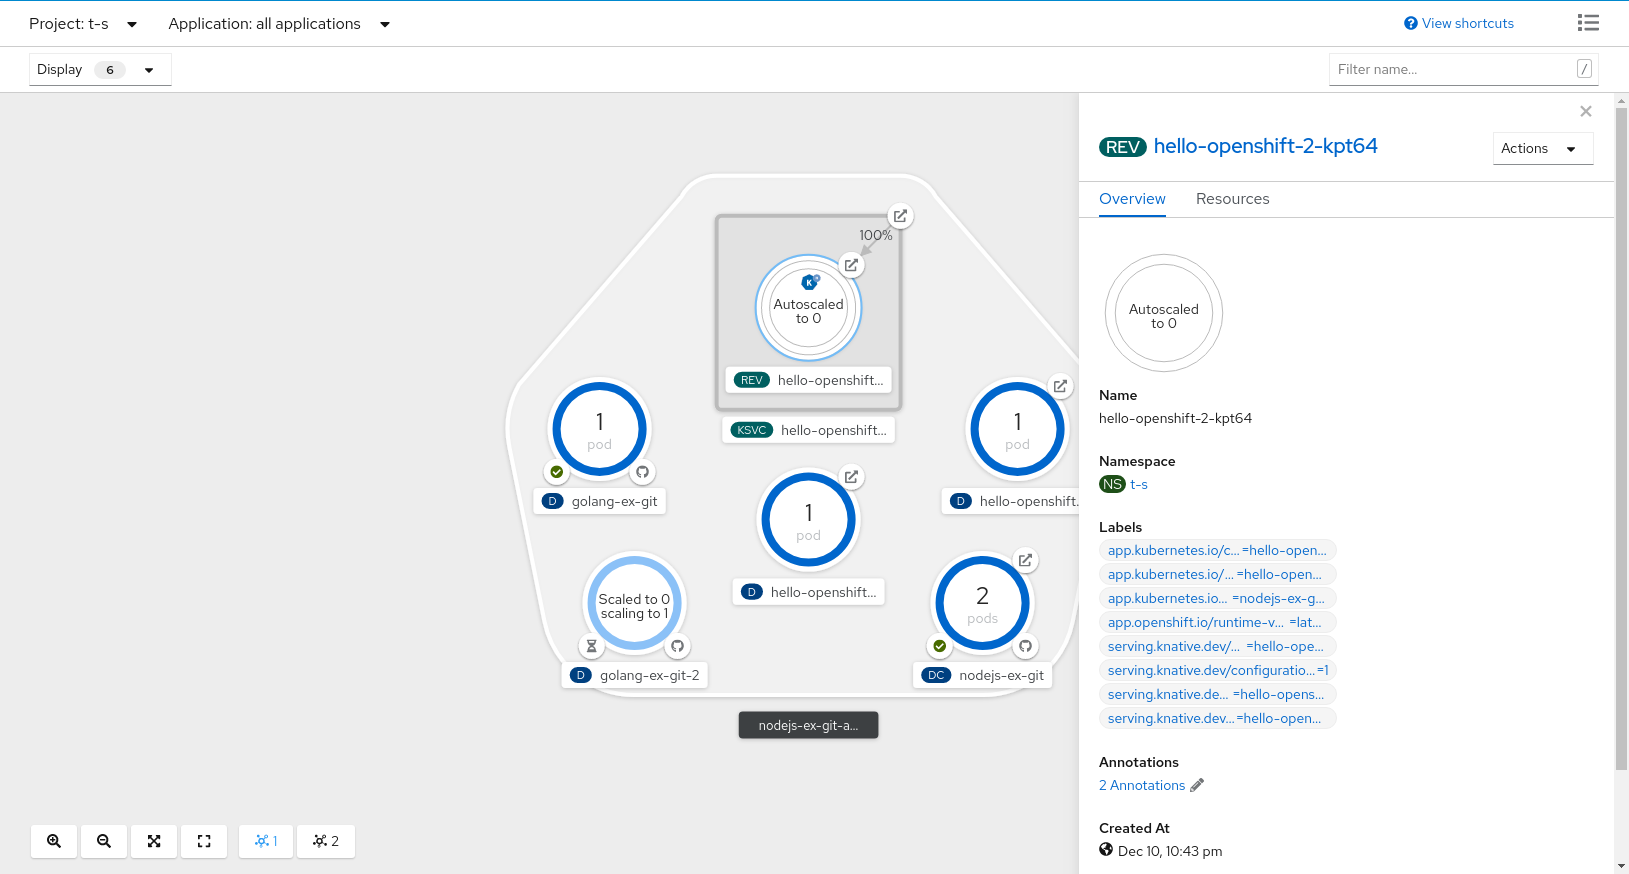
Task: Open URL of hello-openshift Knative service
Action: [900, 216]
